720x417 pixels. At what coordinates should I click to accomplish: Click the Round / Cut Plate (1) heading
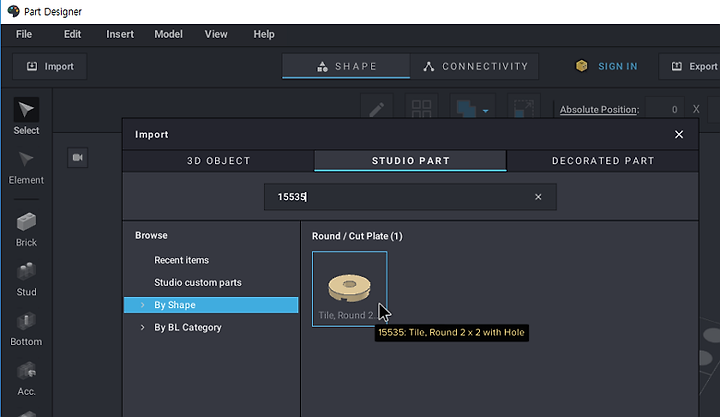pyautogui.click(x=357, y=236)
